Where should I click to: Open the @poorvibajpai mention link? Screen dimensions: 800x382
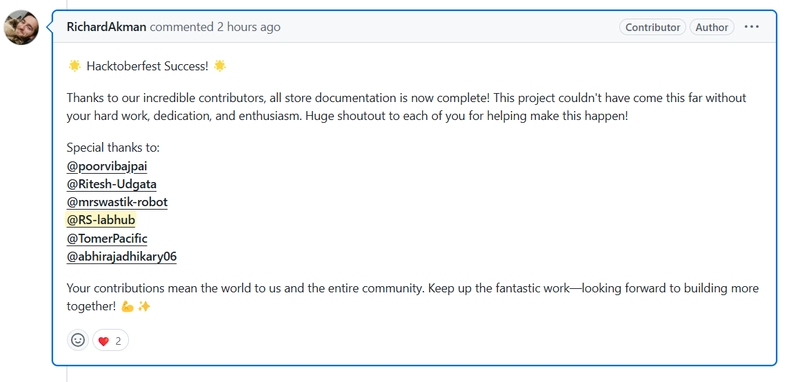click(107, 166)
